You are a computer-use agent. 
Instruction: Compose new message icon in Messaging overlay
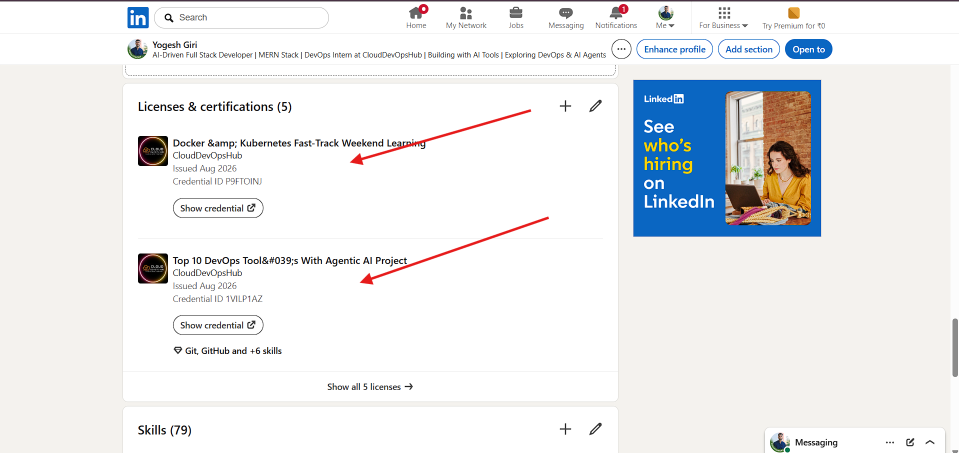(x=910, y=442)
